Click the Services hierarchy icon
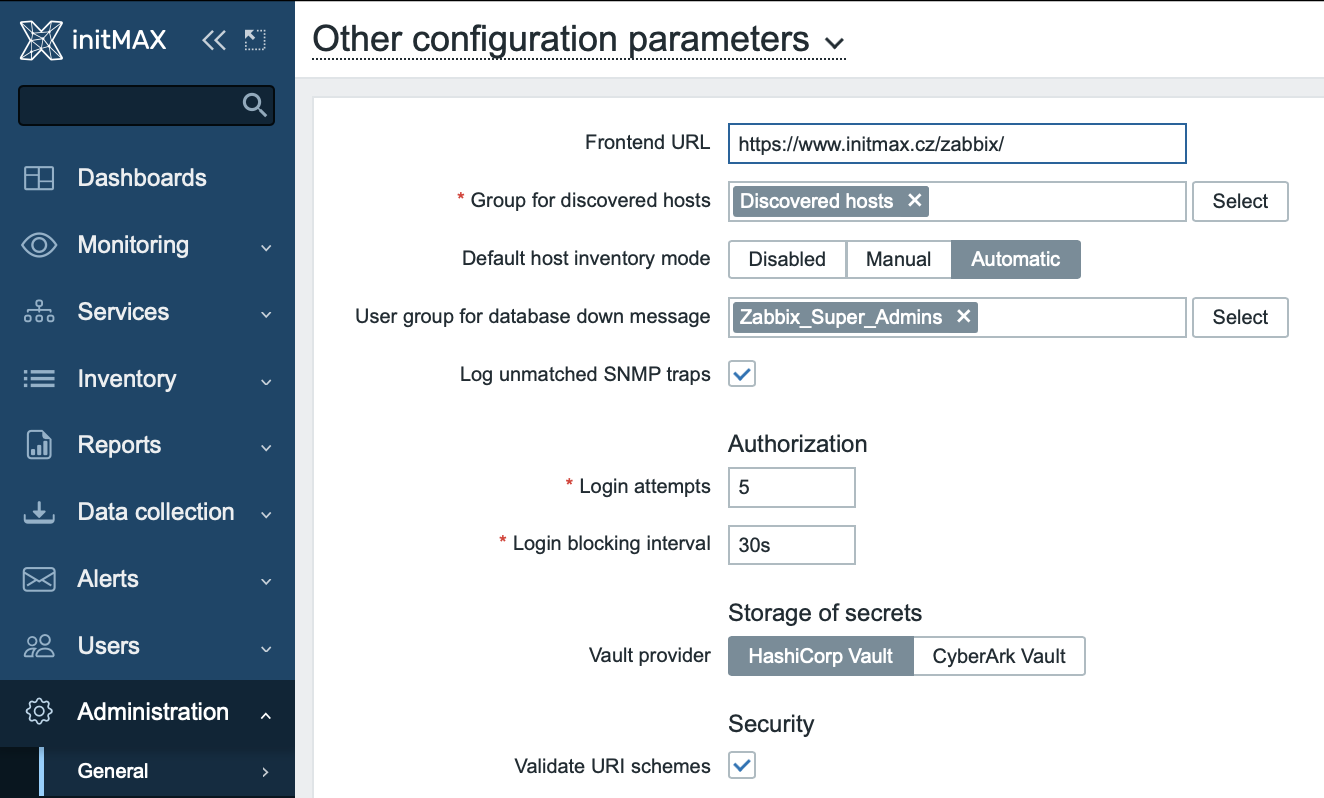The height and width of the screenshot is (798, 1324). [39, 312]
